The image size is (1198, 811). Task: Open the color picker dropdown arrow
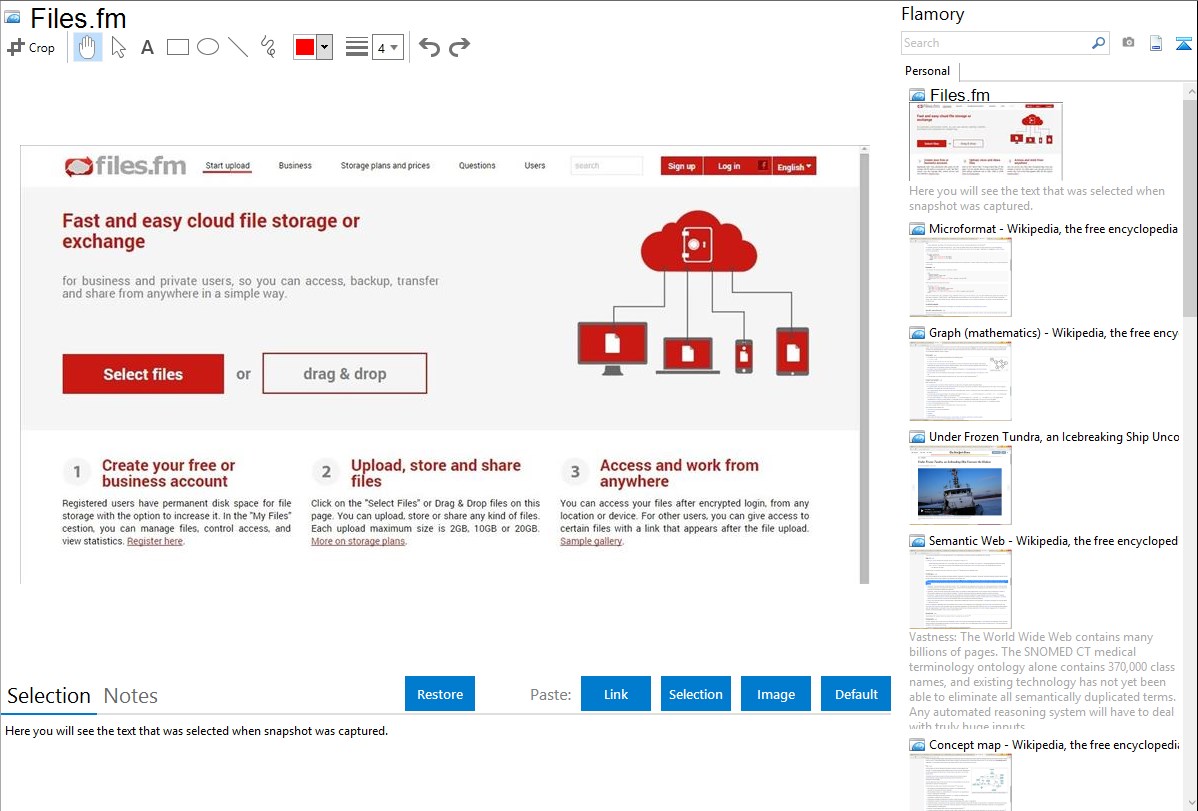click(325, 47)
